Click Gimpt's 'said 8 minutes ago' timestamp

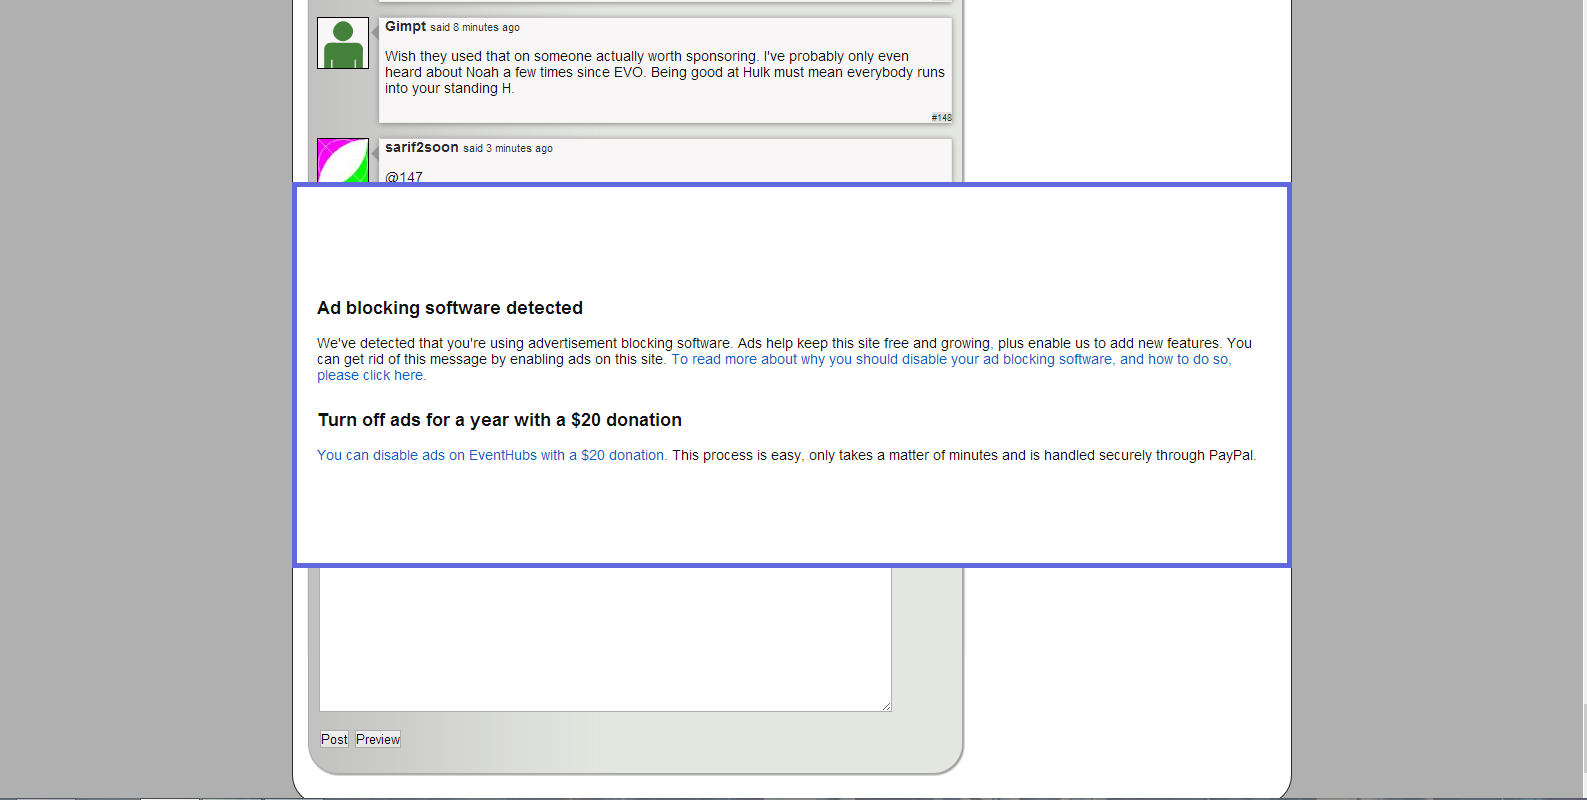pos(475,28)
